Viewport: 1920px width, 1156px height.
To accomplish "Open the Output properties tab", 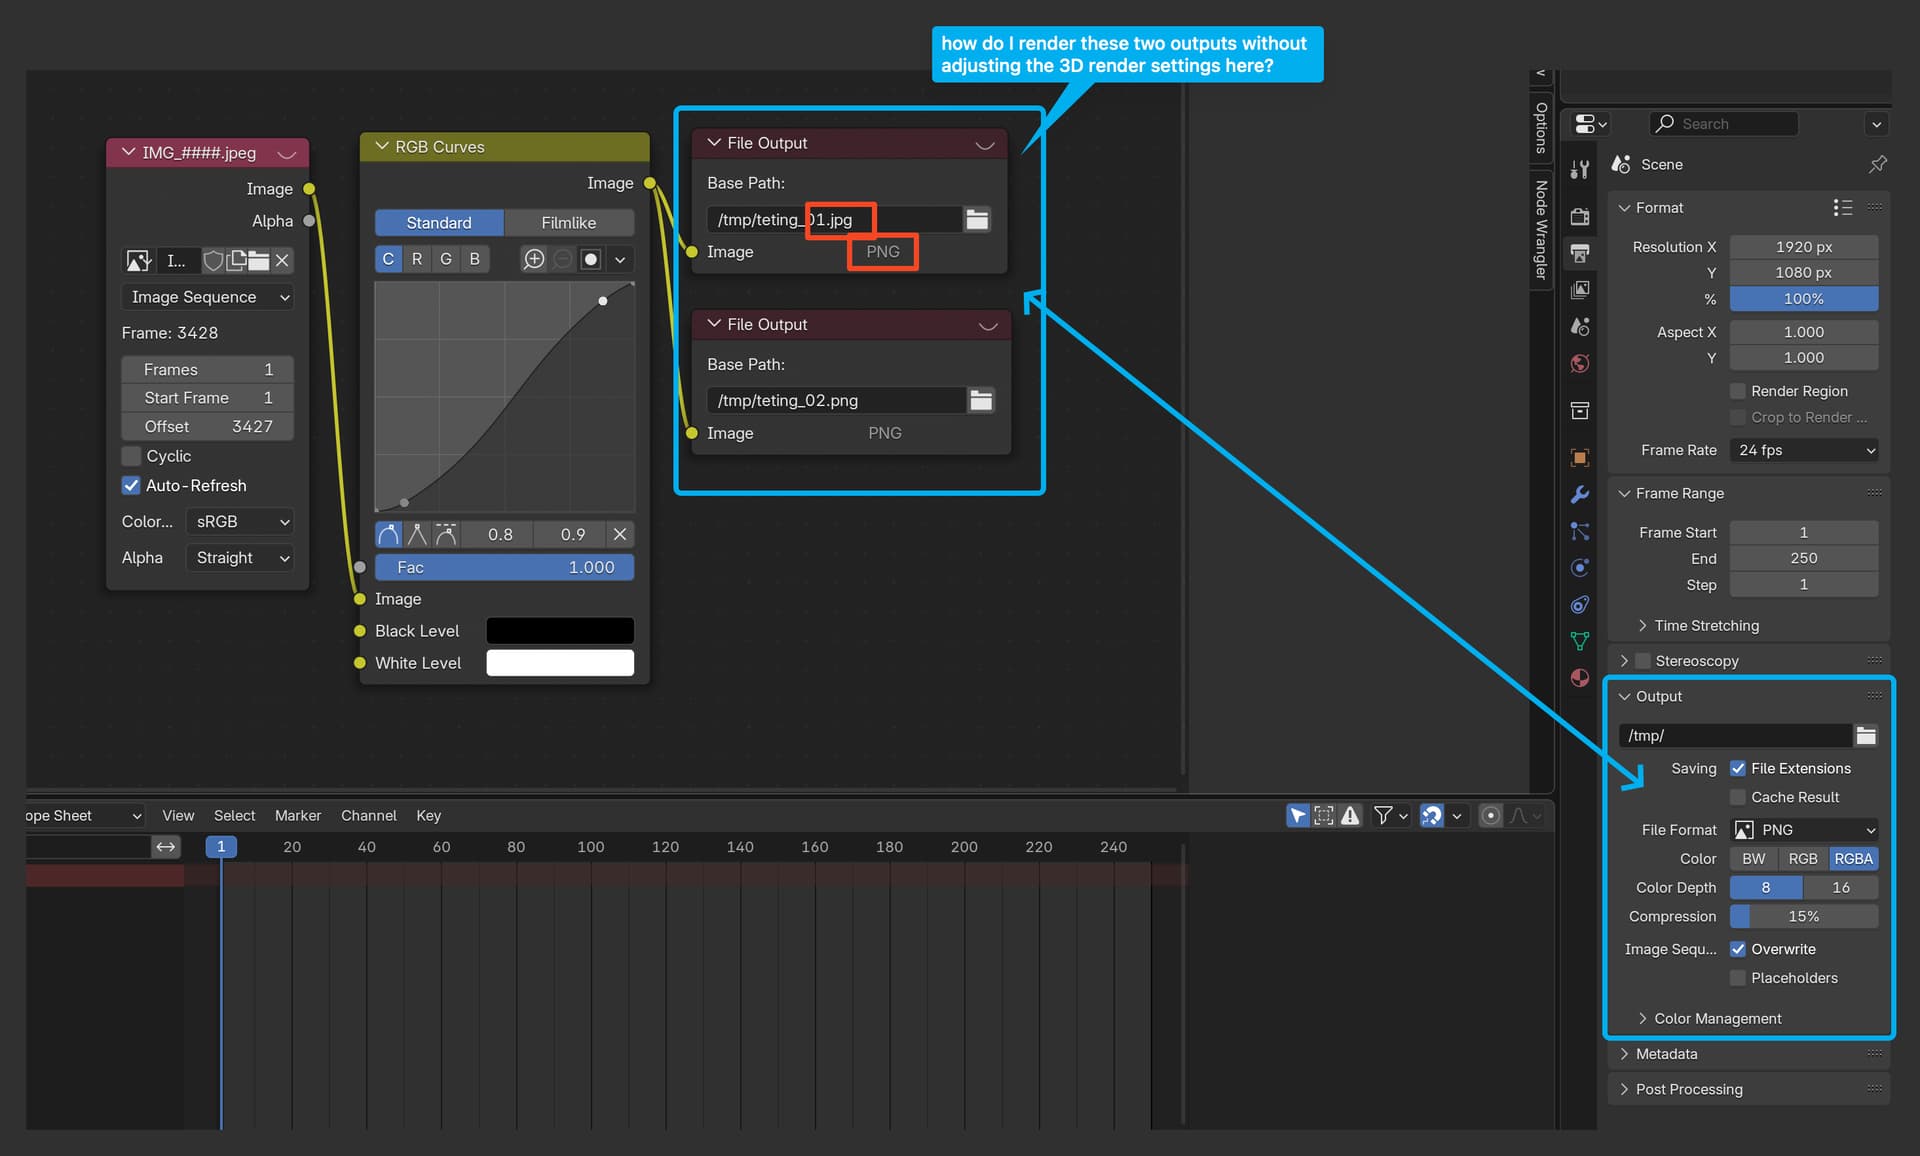I will (x=1580, y=253).
